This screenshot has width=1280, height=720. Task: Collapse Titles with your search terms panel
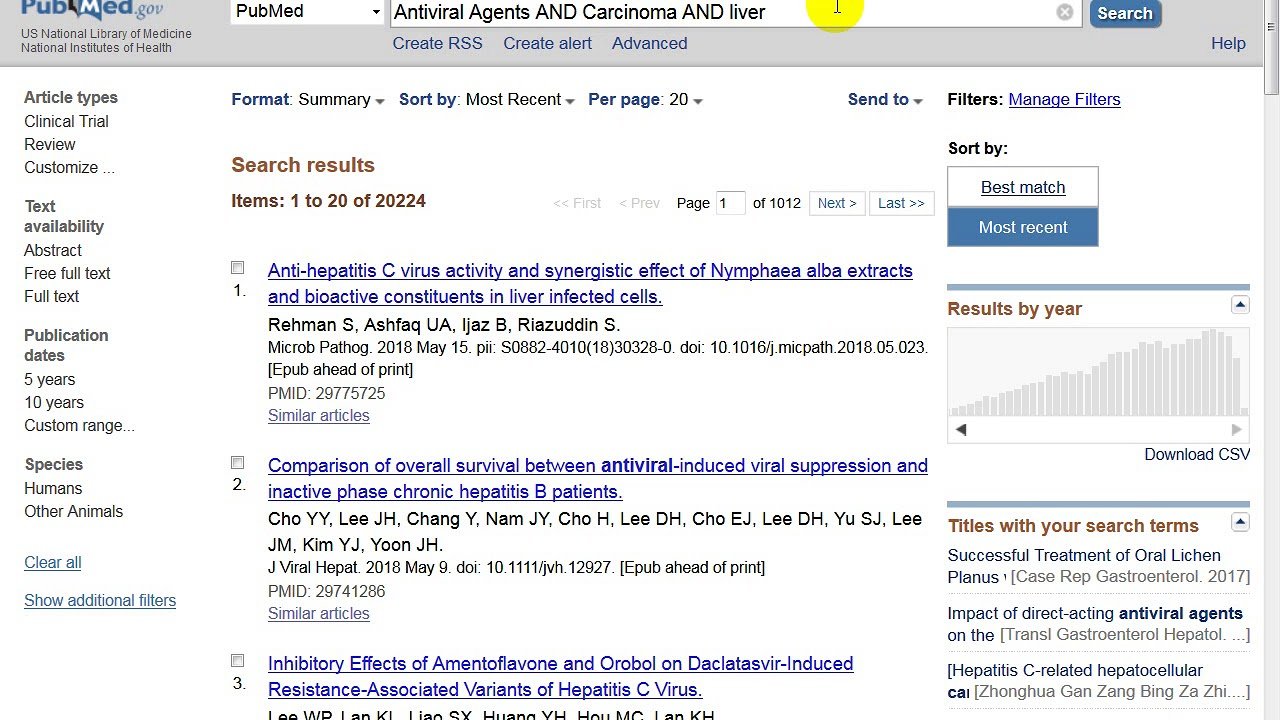tap(1240, 522)
